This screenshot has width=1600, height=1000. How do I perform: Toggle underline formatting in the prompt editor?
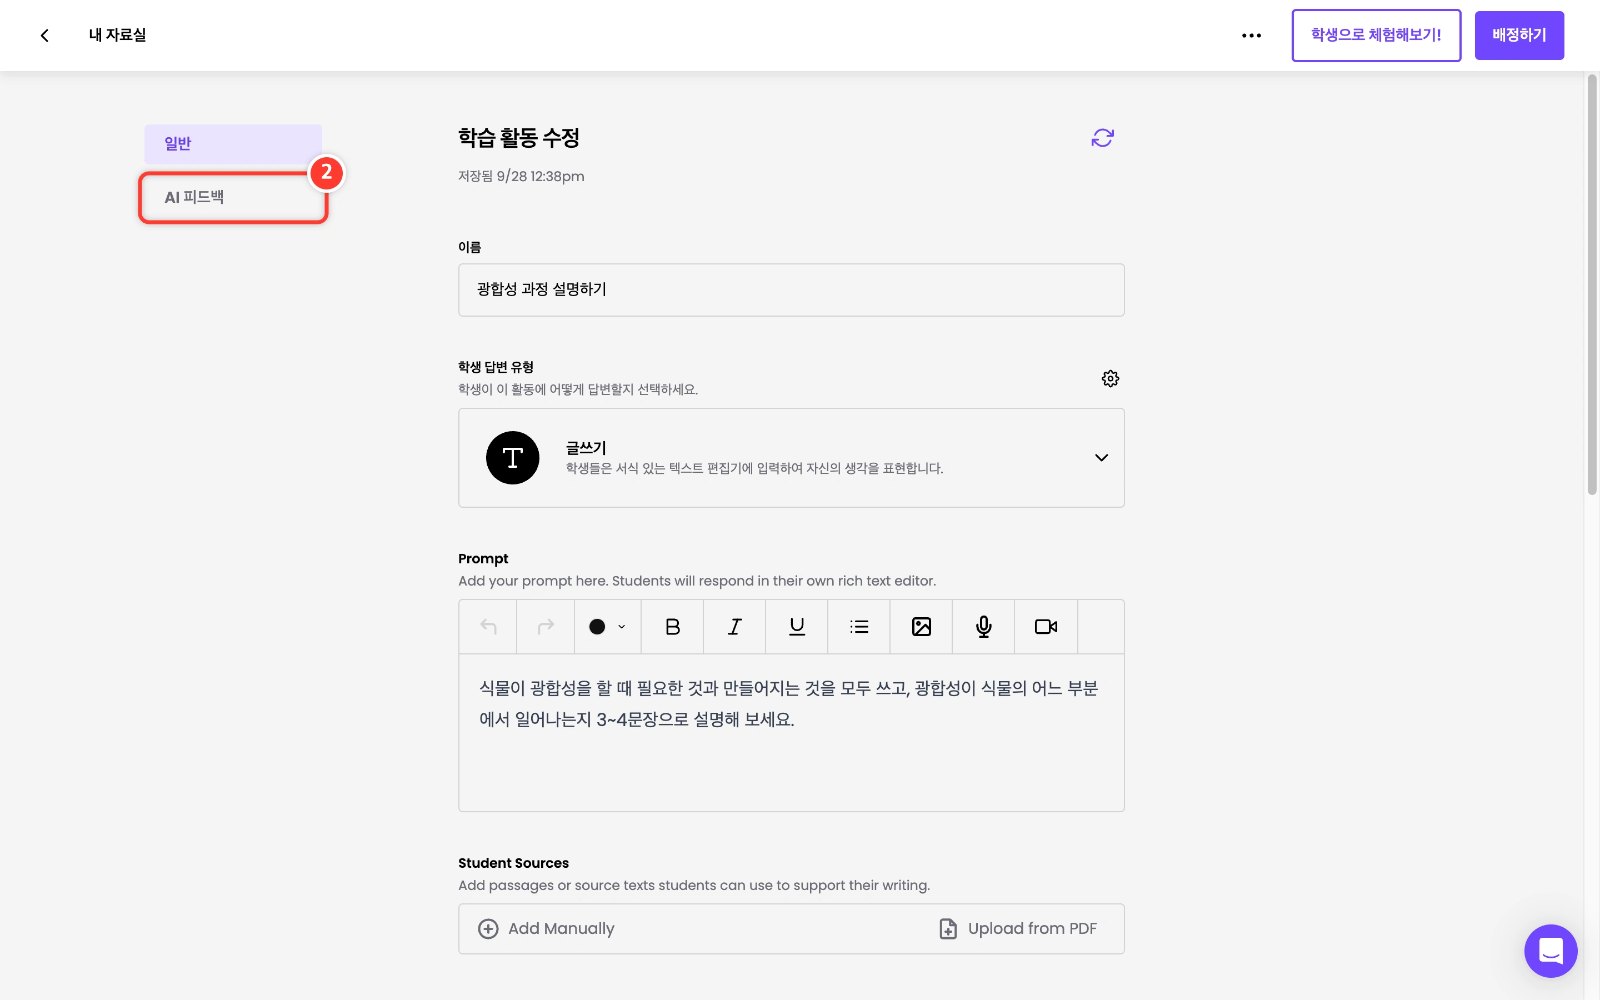coord(797,626)
